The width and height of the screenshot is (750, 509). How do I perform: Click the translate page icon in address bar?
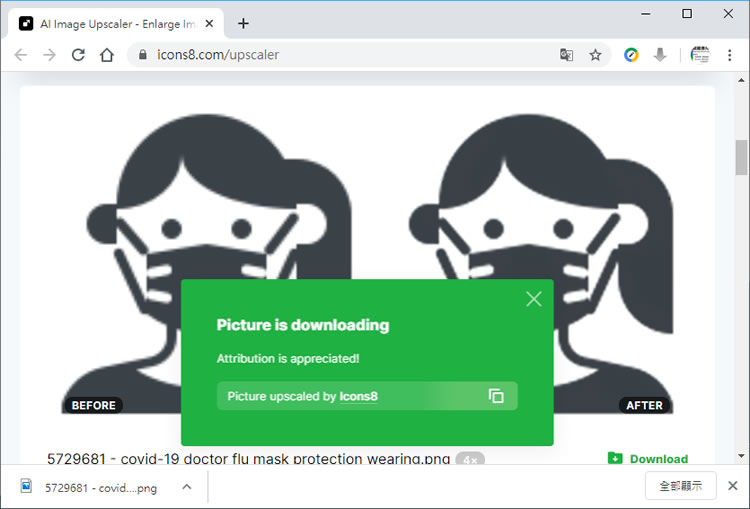click(x=567, y=55)
